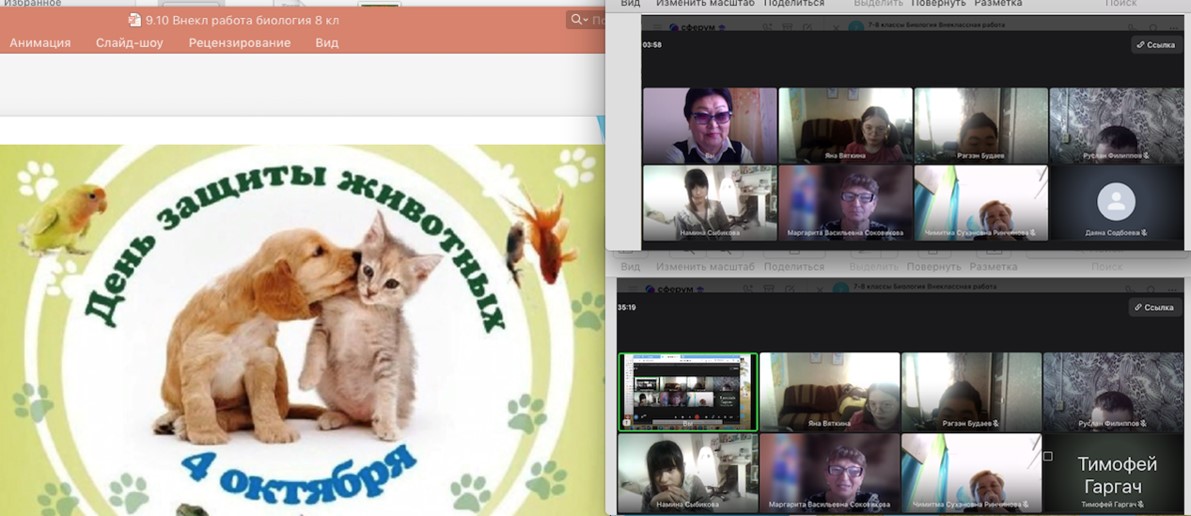
Task: Tick the small square on Тимофей Гаргач's tile
Action: [x=1048, y=457]
